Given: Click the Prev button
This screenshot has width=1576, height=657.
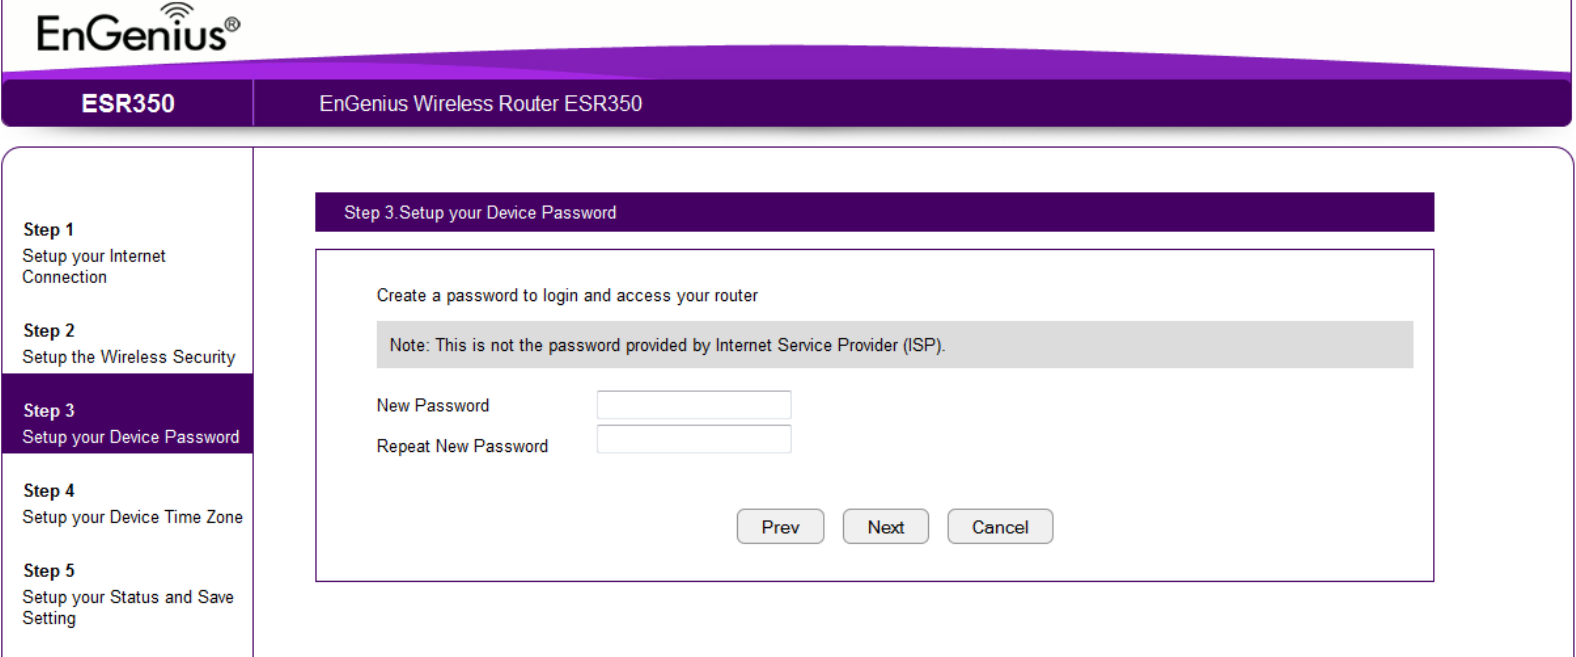Looking at the screenshot, I should [x=780, y=527].
